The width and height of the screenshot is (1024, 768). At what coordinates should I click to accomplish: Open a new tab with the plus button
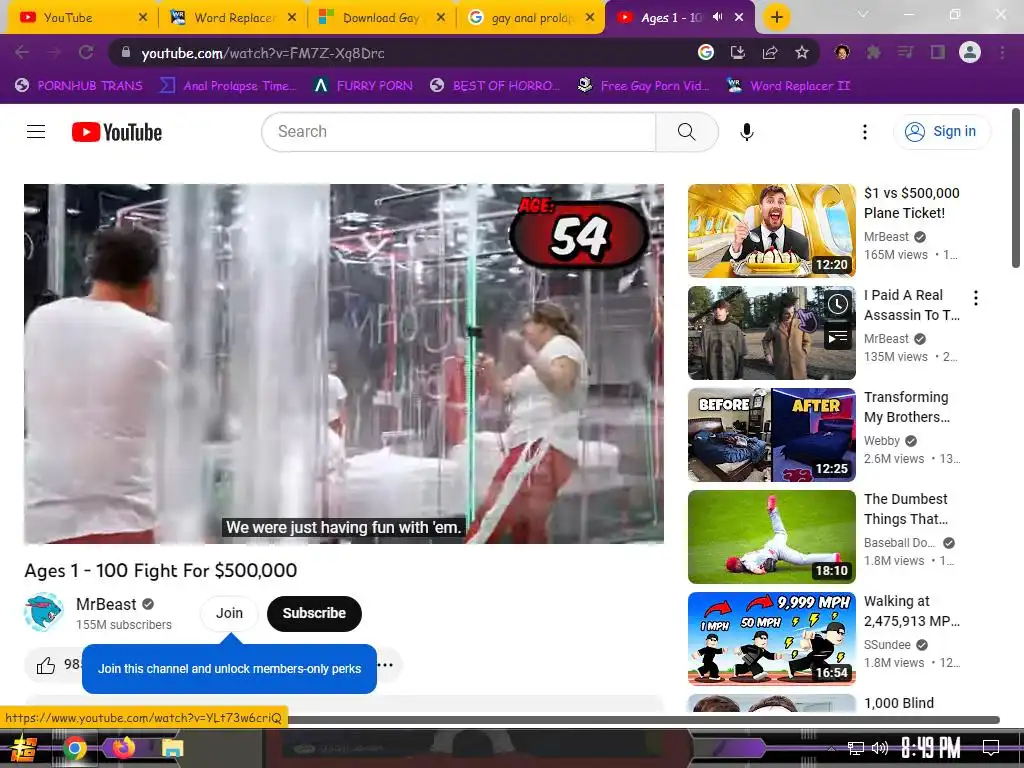[x=776, y=18]
